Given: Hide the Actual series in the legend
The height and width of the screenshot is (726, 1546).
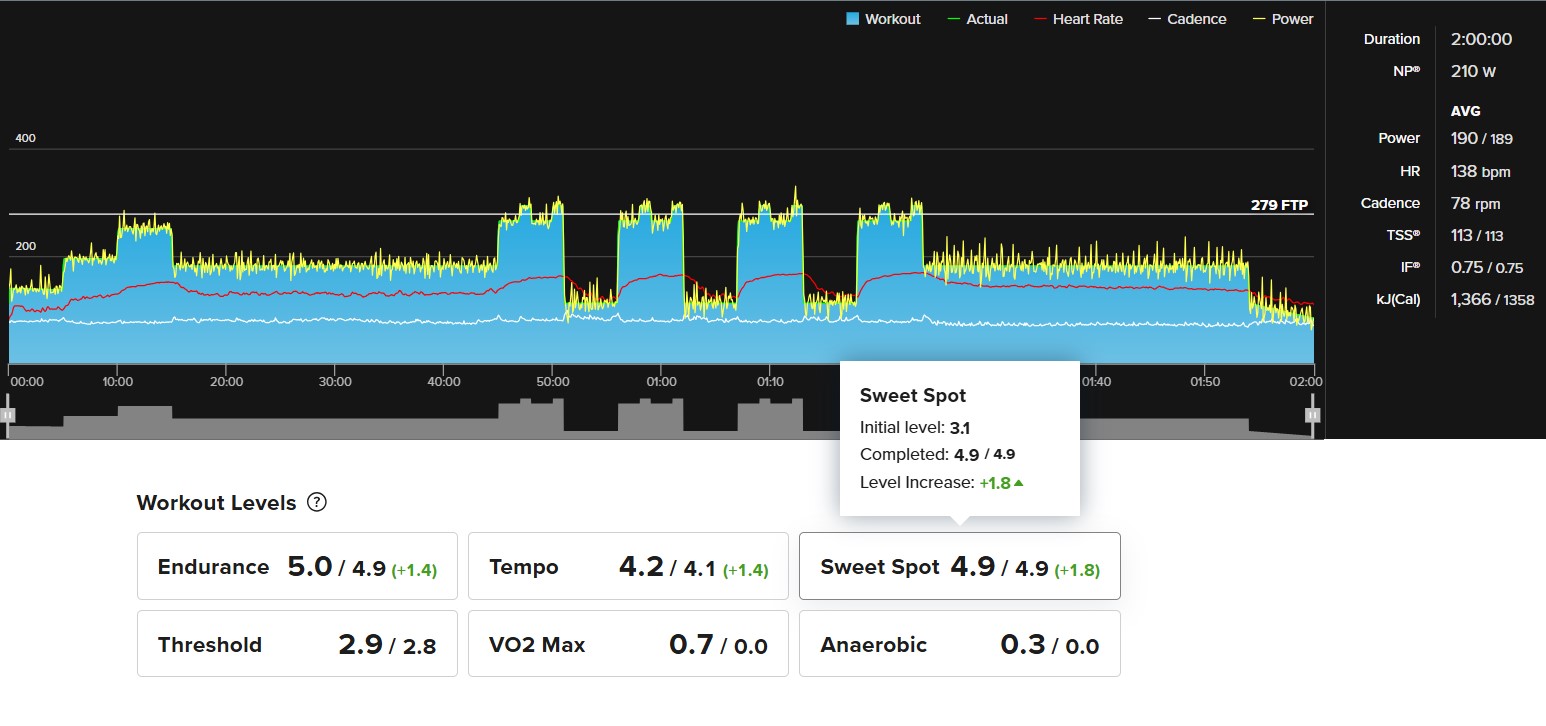Looking at the screenshot, I should (977, 19).
